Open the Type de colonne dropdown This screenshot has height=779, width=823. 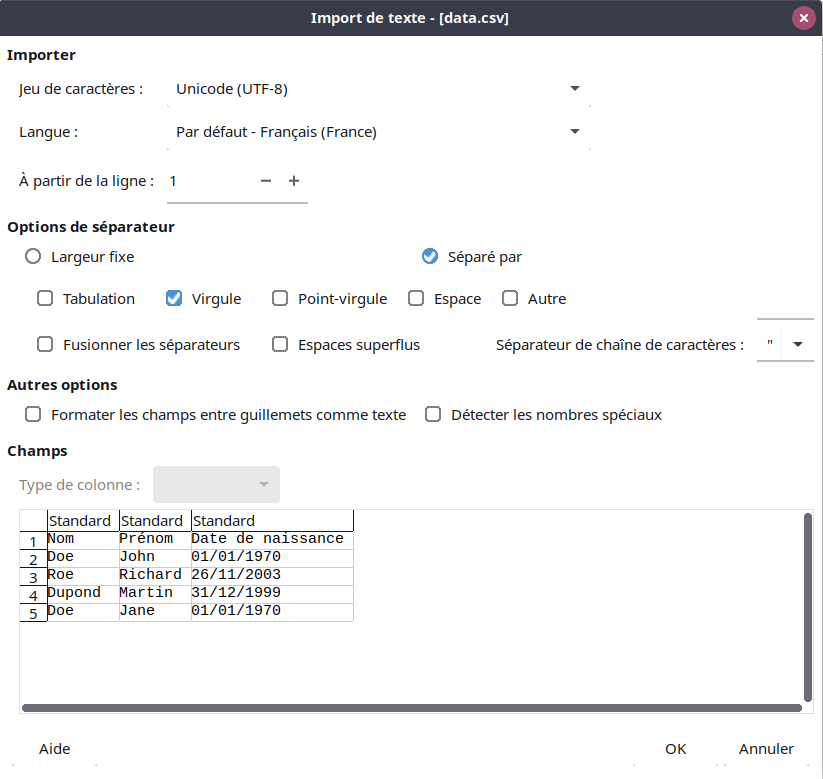click(x=216, y=485)
